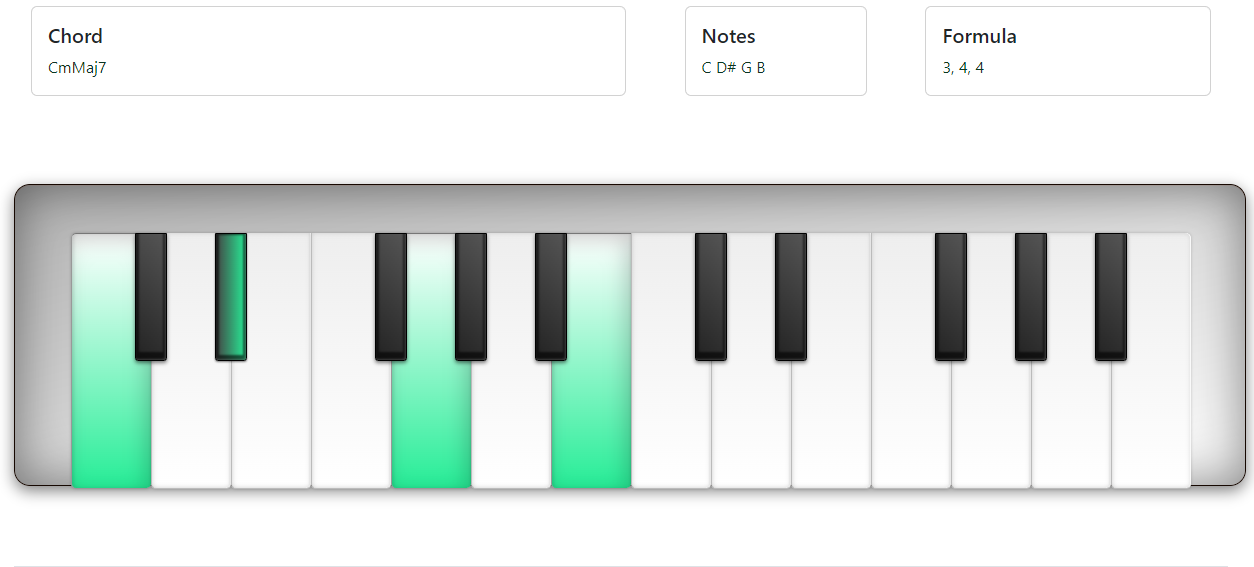Select the Notes card showing C D# G B

[775, 51]
